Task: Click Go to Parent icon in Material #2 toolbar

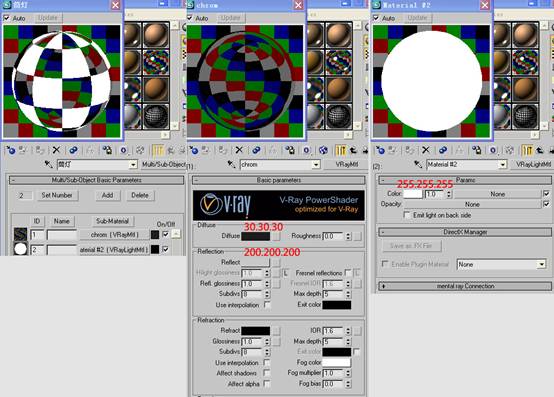Action: click(x=540, y=150)
